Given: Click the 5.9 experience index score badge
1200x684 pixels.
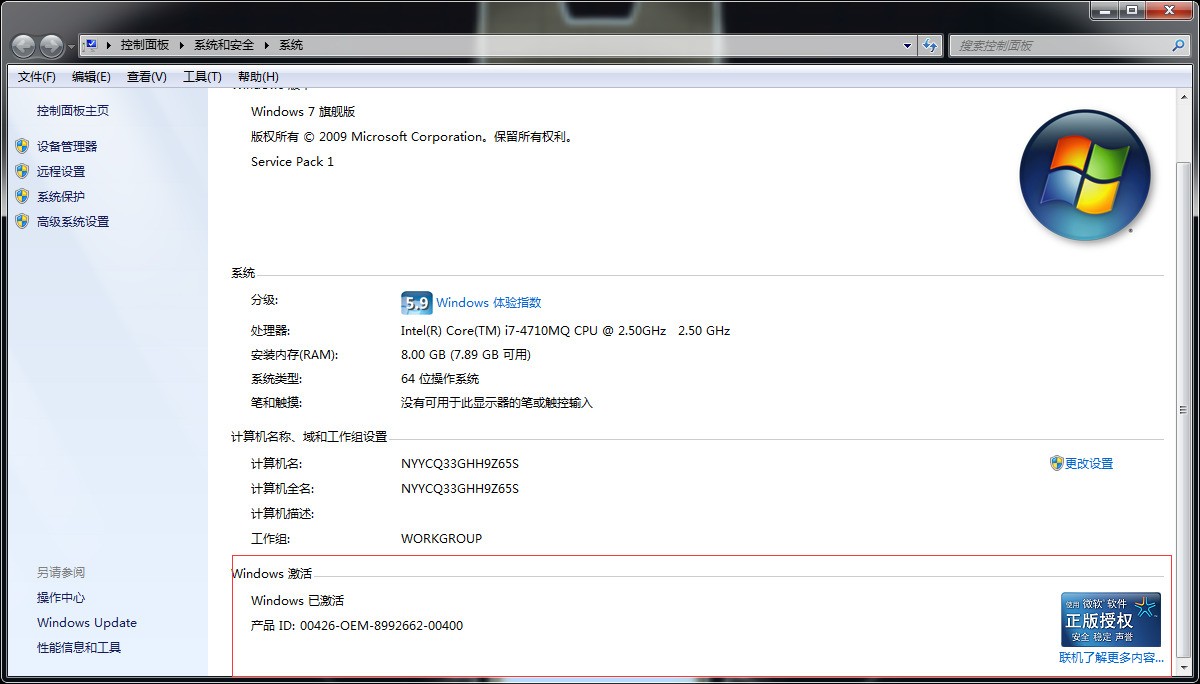Looking at the screenshot, I should pyautogui.click(x=416, y=303).
